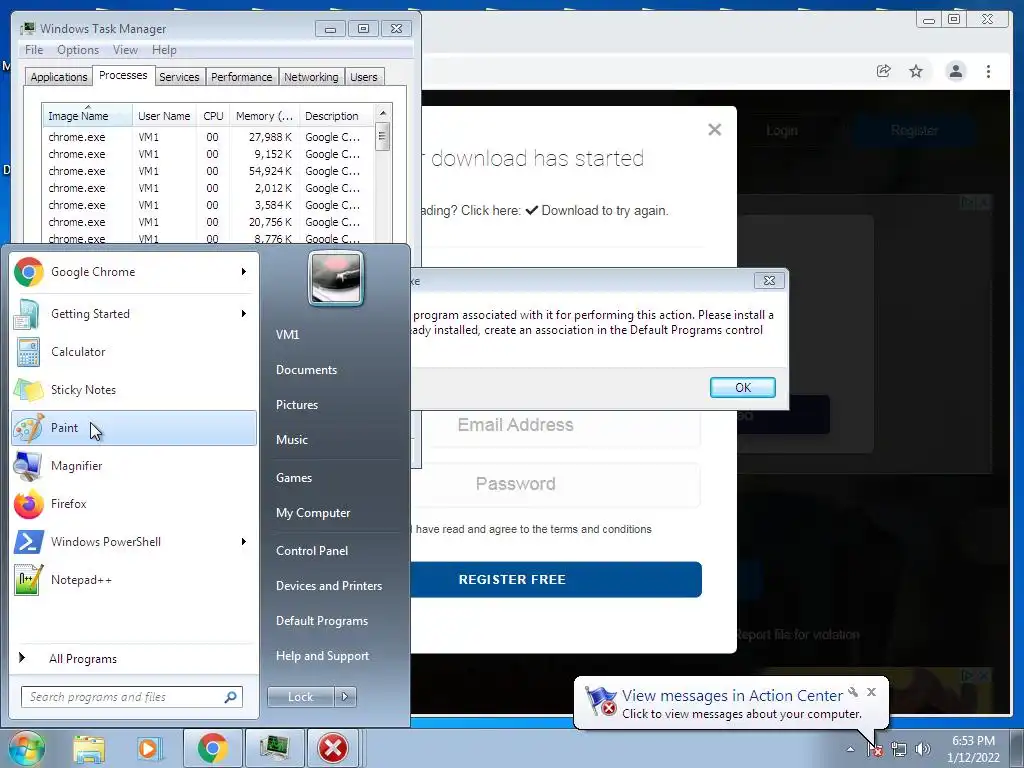Open Magnifier from Start menu
Screen dimensions: 1024x768
coord(134,466)
